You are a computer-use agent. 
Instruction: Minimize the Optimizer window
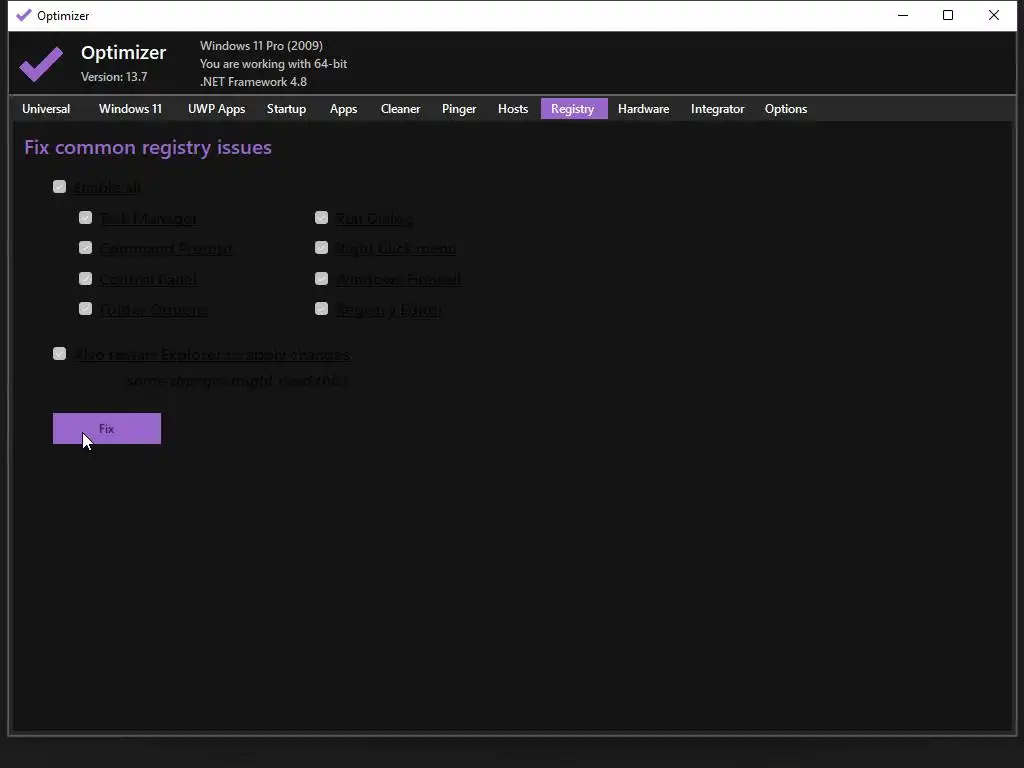[903, 15]
